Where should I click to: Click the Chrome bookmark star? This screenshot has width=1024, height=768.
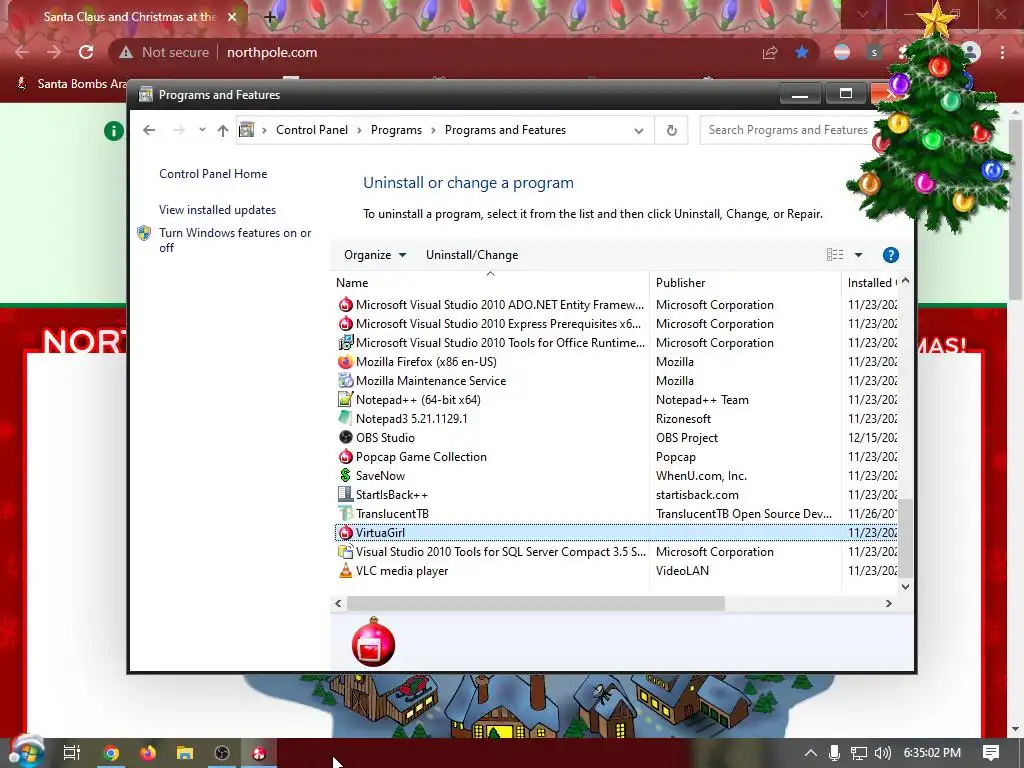802,52
